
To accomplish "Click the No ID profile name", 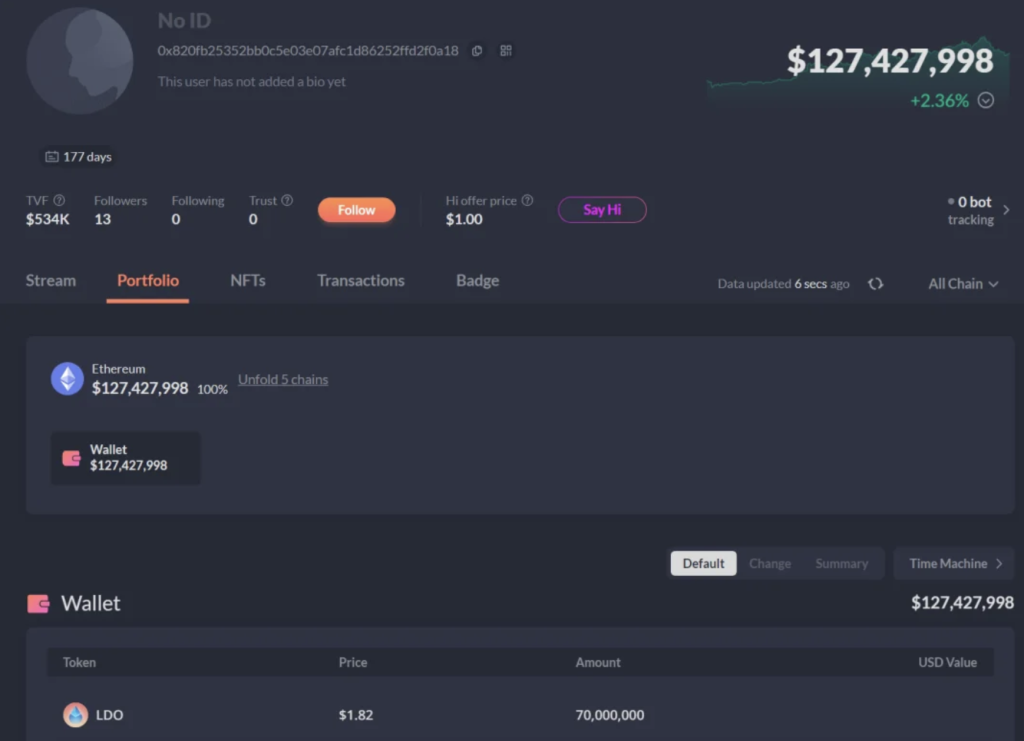I will [x=184, y=21].
